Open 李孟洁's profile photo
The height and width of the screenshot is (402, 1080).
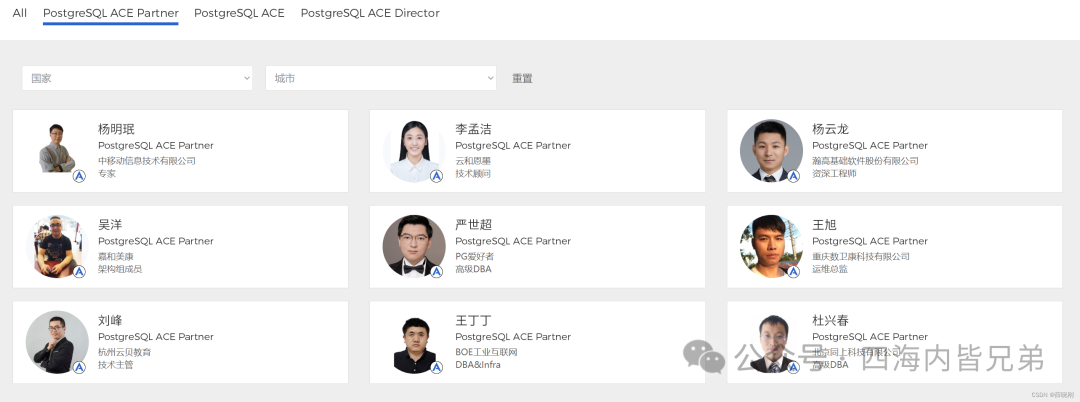[414, 151]
